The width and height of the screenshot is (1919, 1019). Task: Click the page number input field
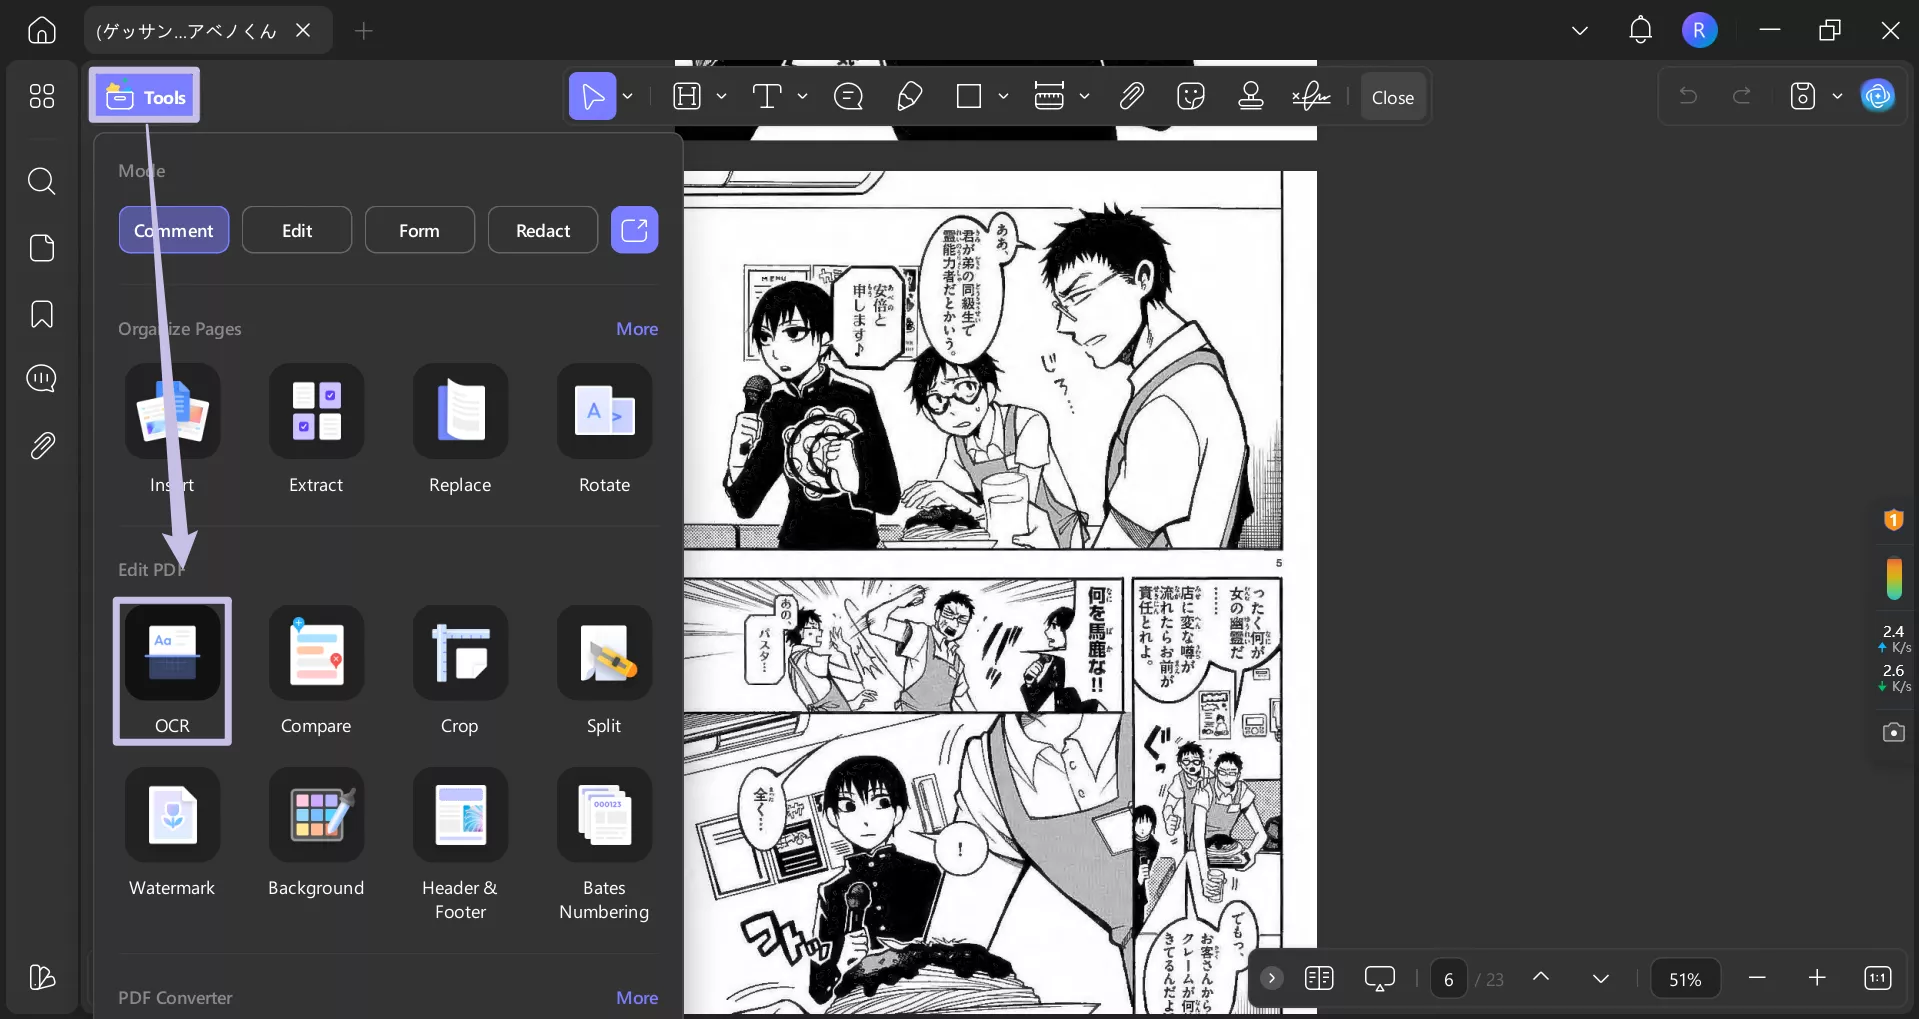tap(1448, 979)
